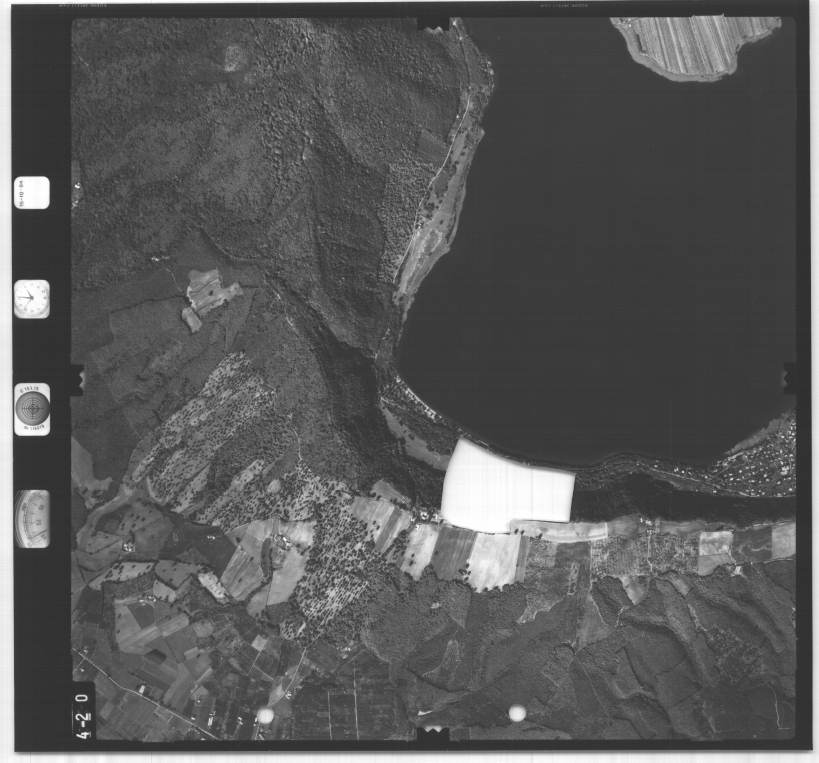Click the blank white masked rectangle on the lakeshore

pyautogui.click(x=507, y=487)
